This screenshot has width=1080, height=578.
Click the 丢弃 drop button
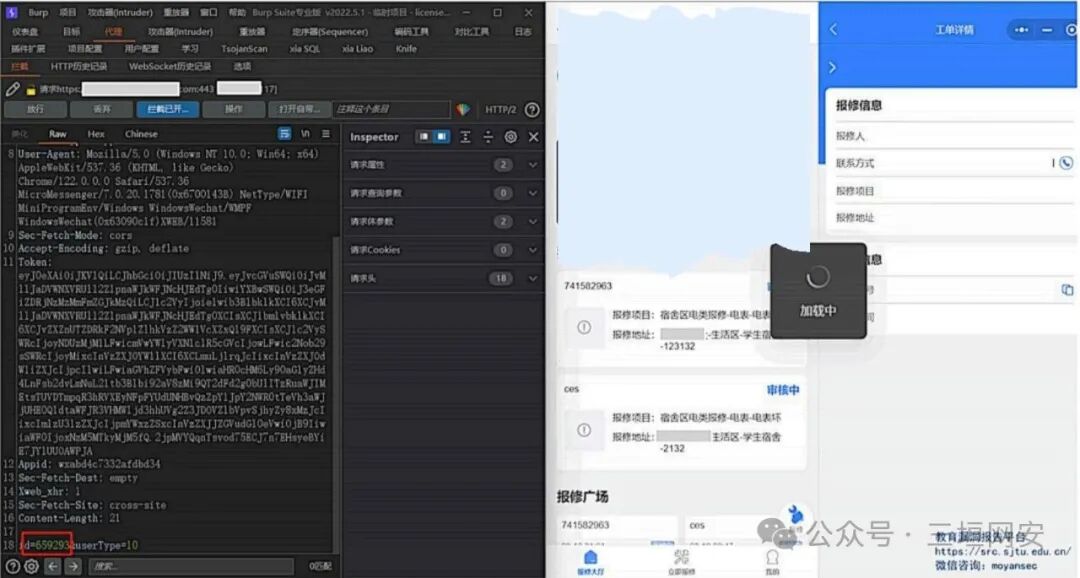coord(102,110)
